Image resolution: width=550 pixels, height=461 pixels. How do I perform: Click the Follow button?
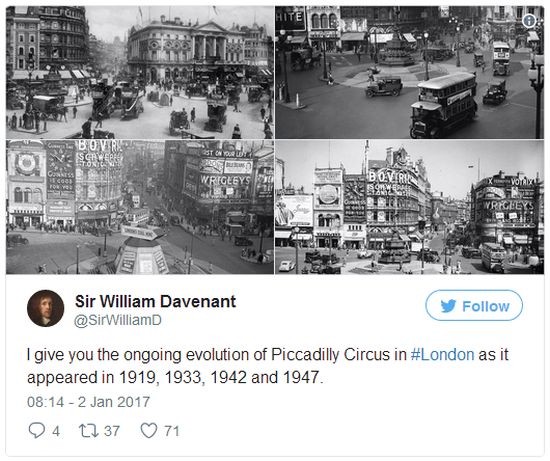(x=474, y=306)
